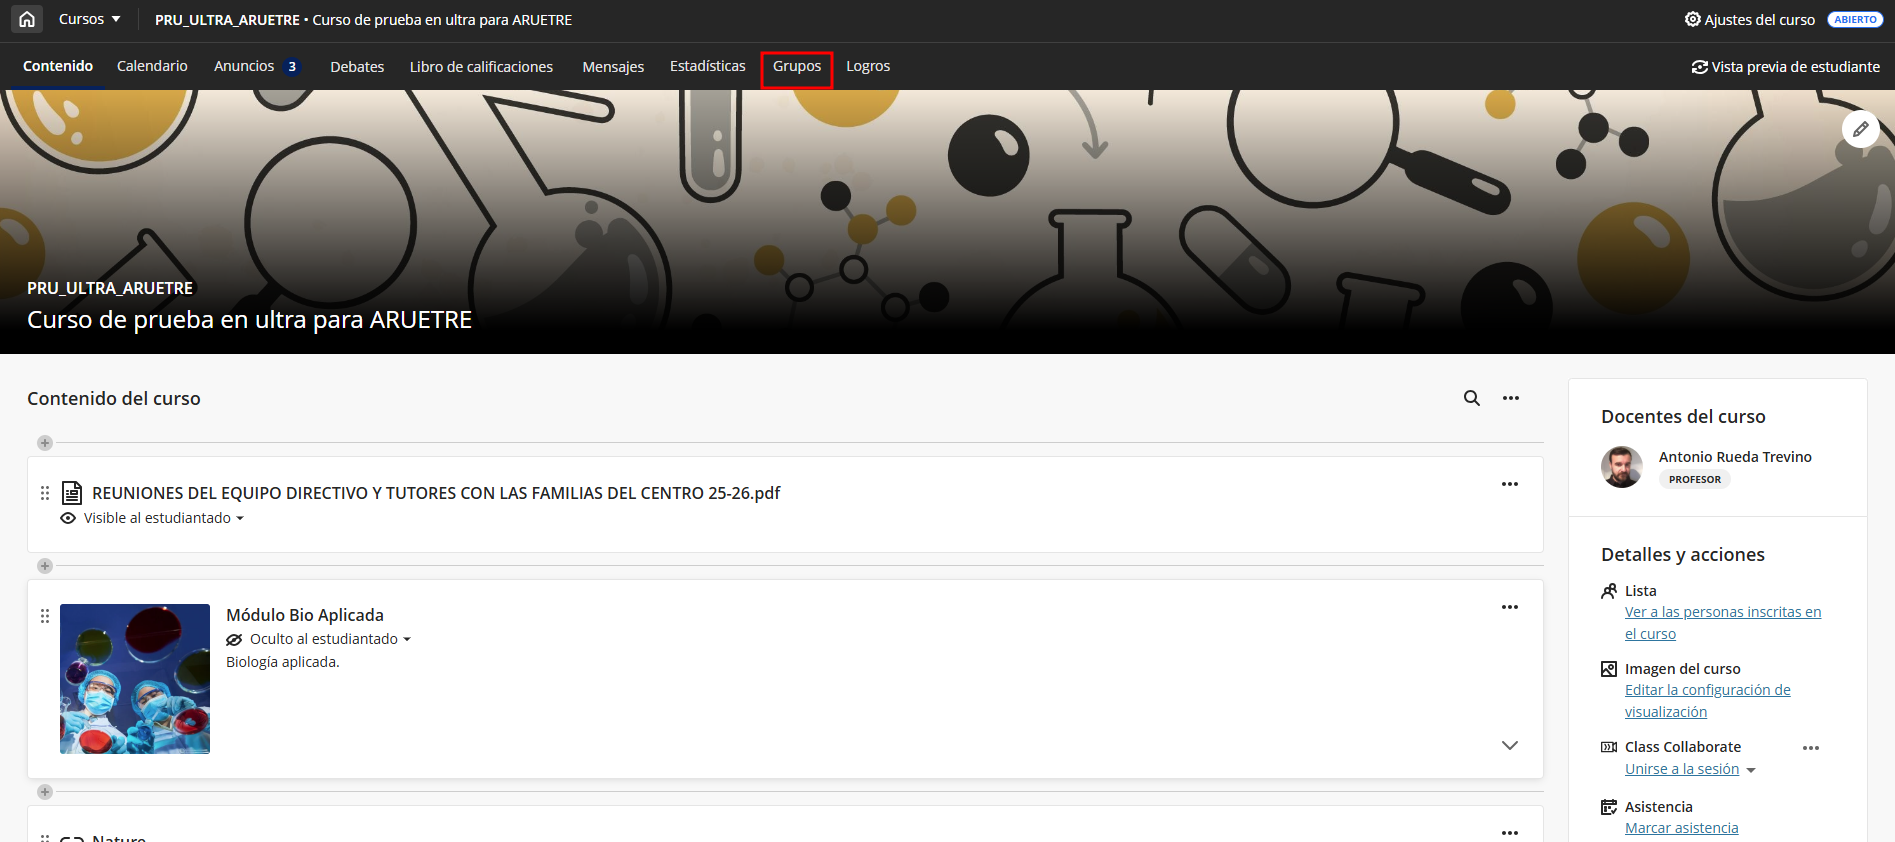Expand Módulo Bio Aplicada with chevron
The image size is (1895, 842).
click(x=1509, y=746)
